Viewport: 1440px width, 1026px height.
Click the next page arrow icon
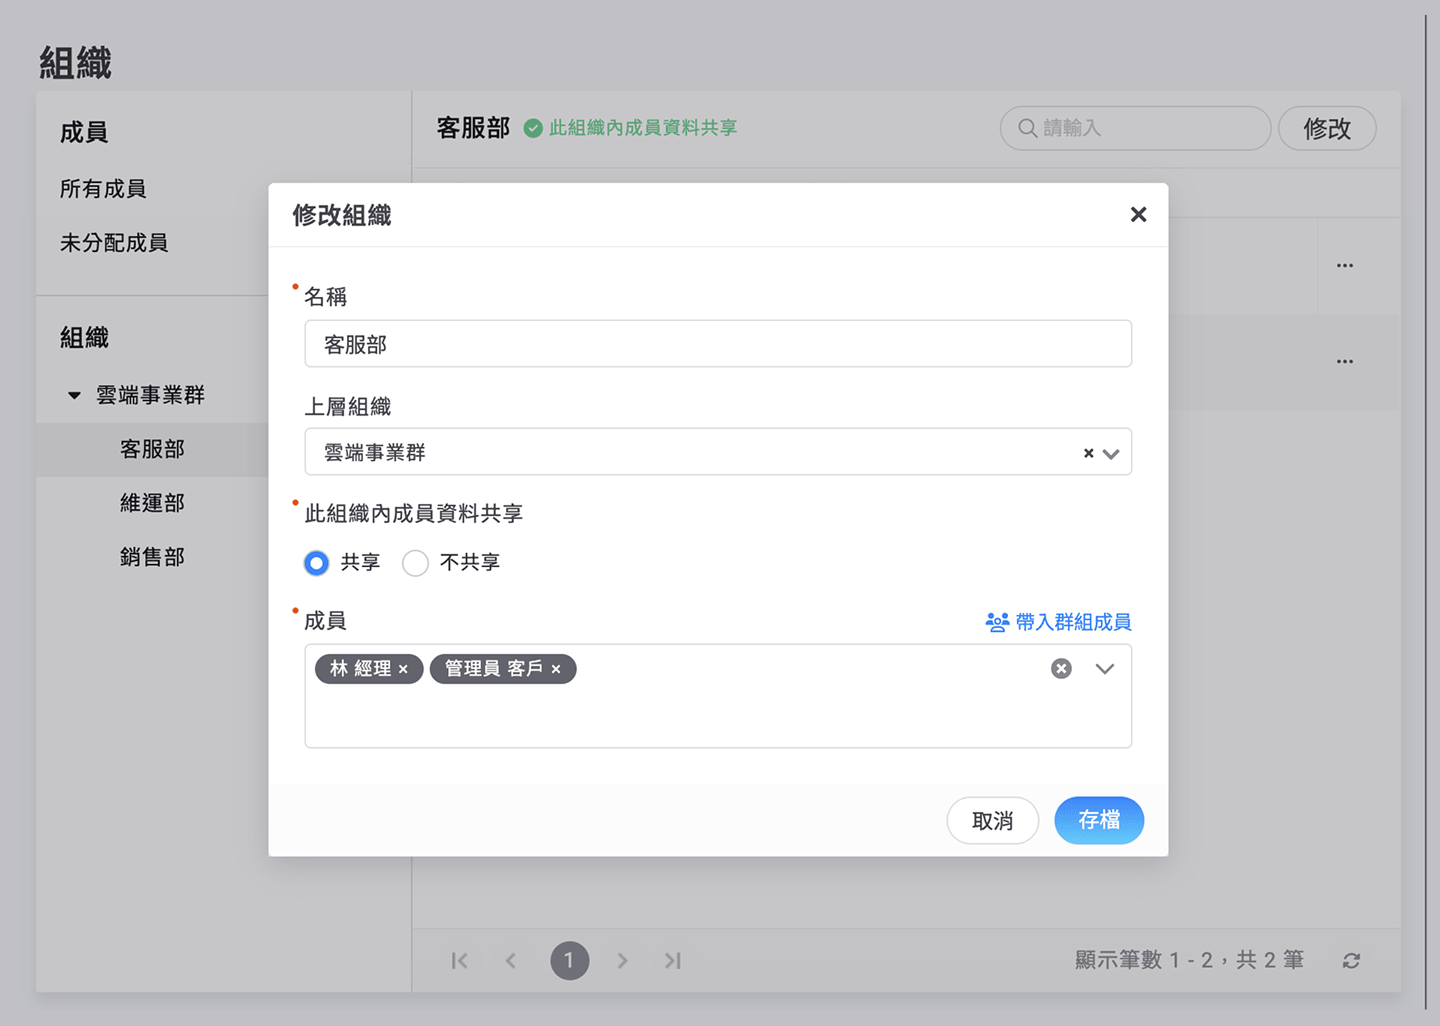tap(622, 960)
